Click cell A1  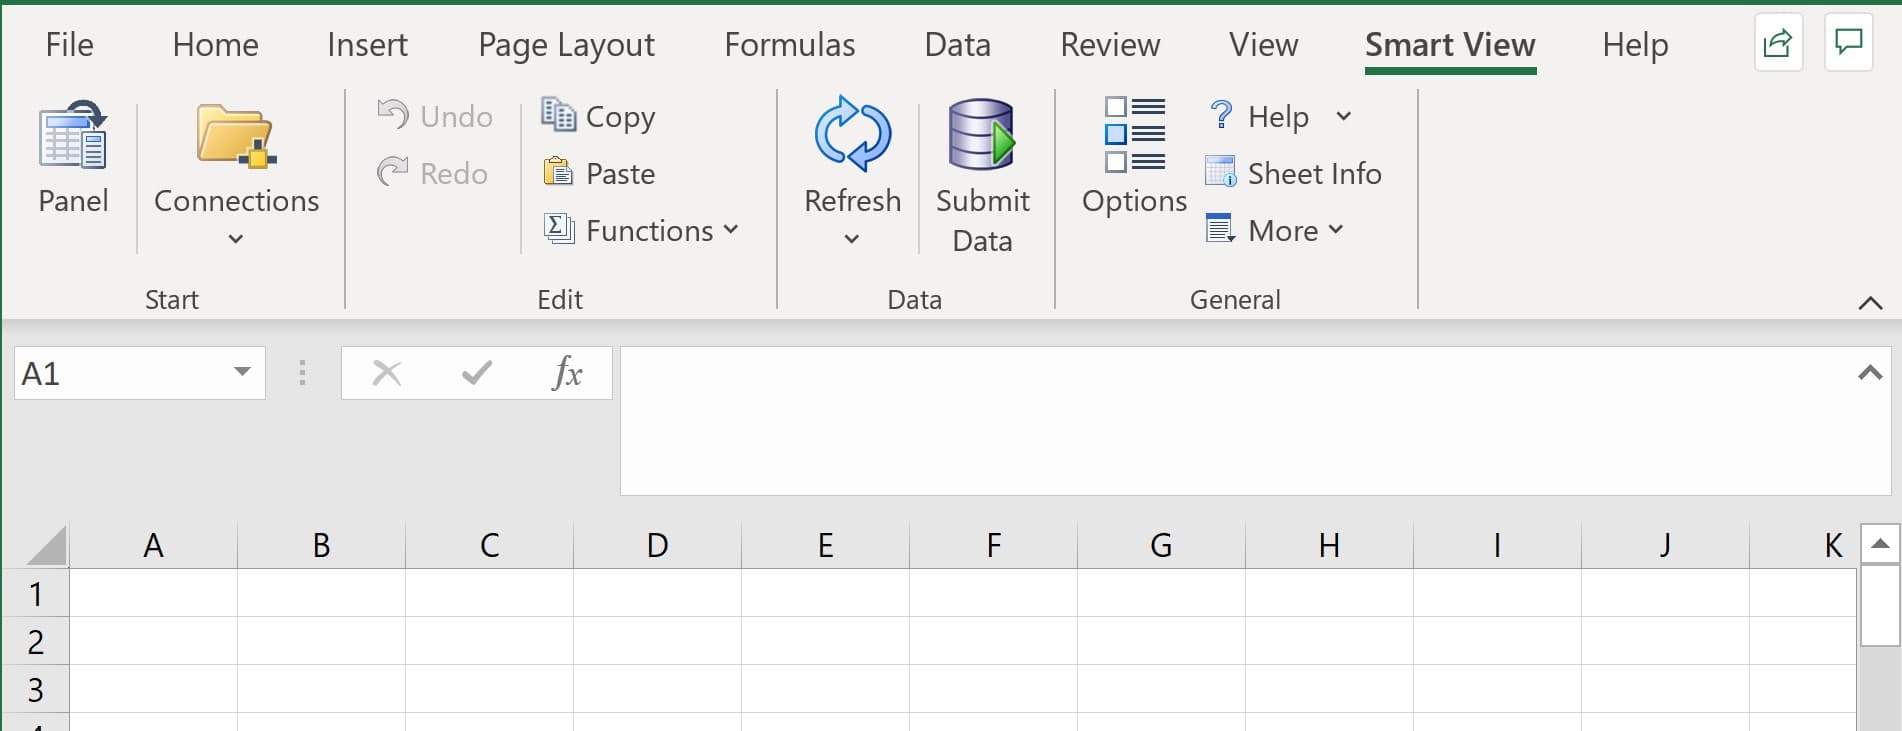[x=153, y=593]
